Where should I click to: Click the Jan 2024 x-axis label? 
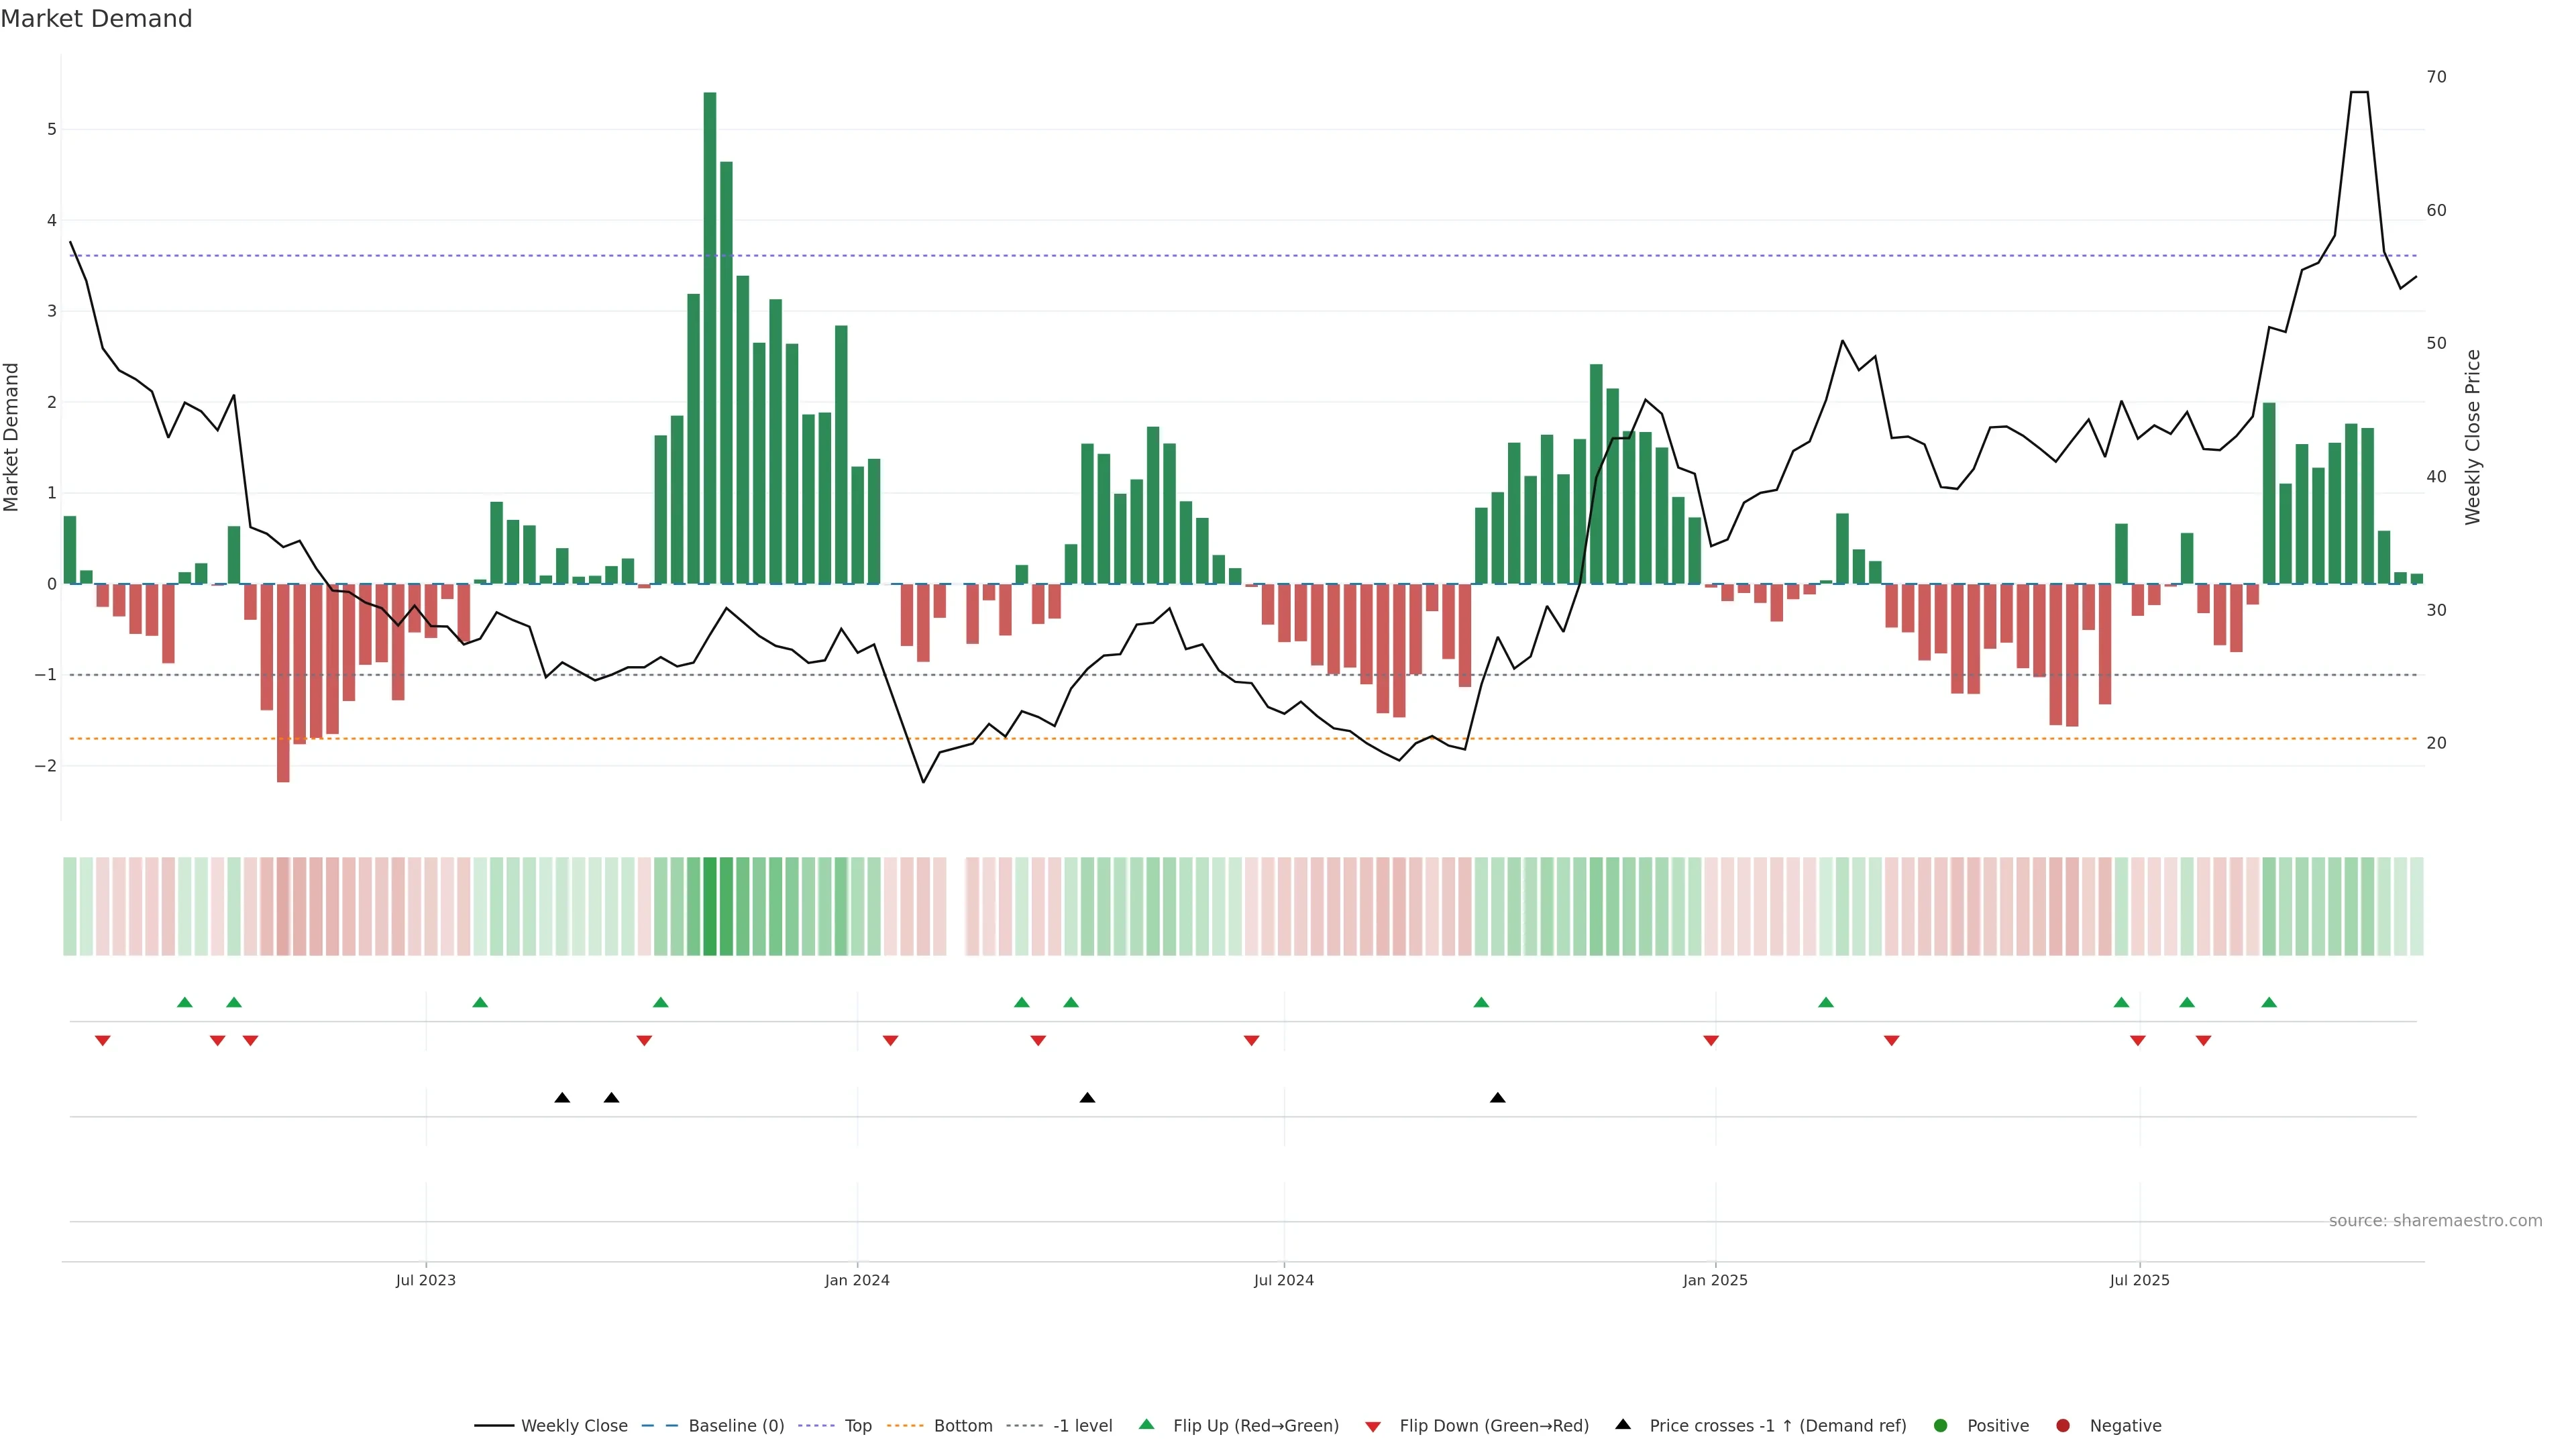click(x=857, y=1280)
